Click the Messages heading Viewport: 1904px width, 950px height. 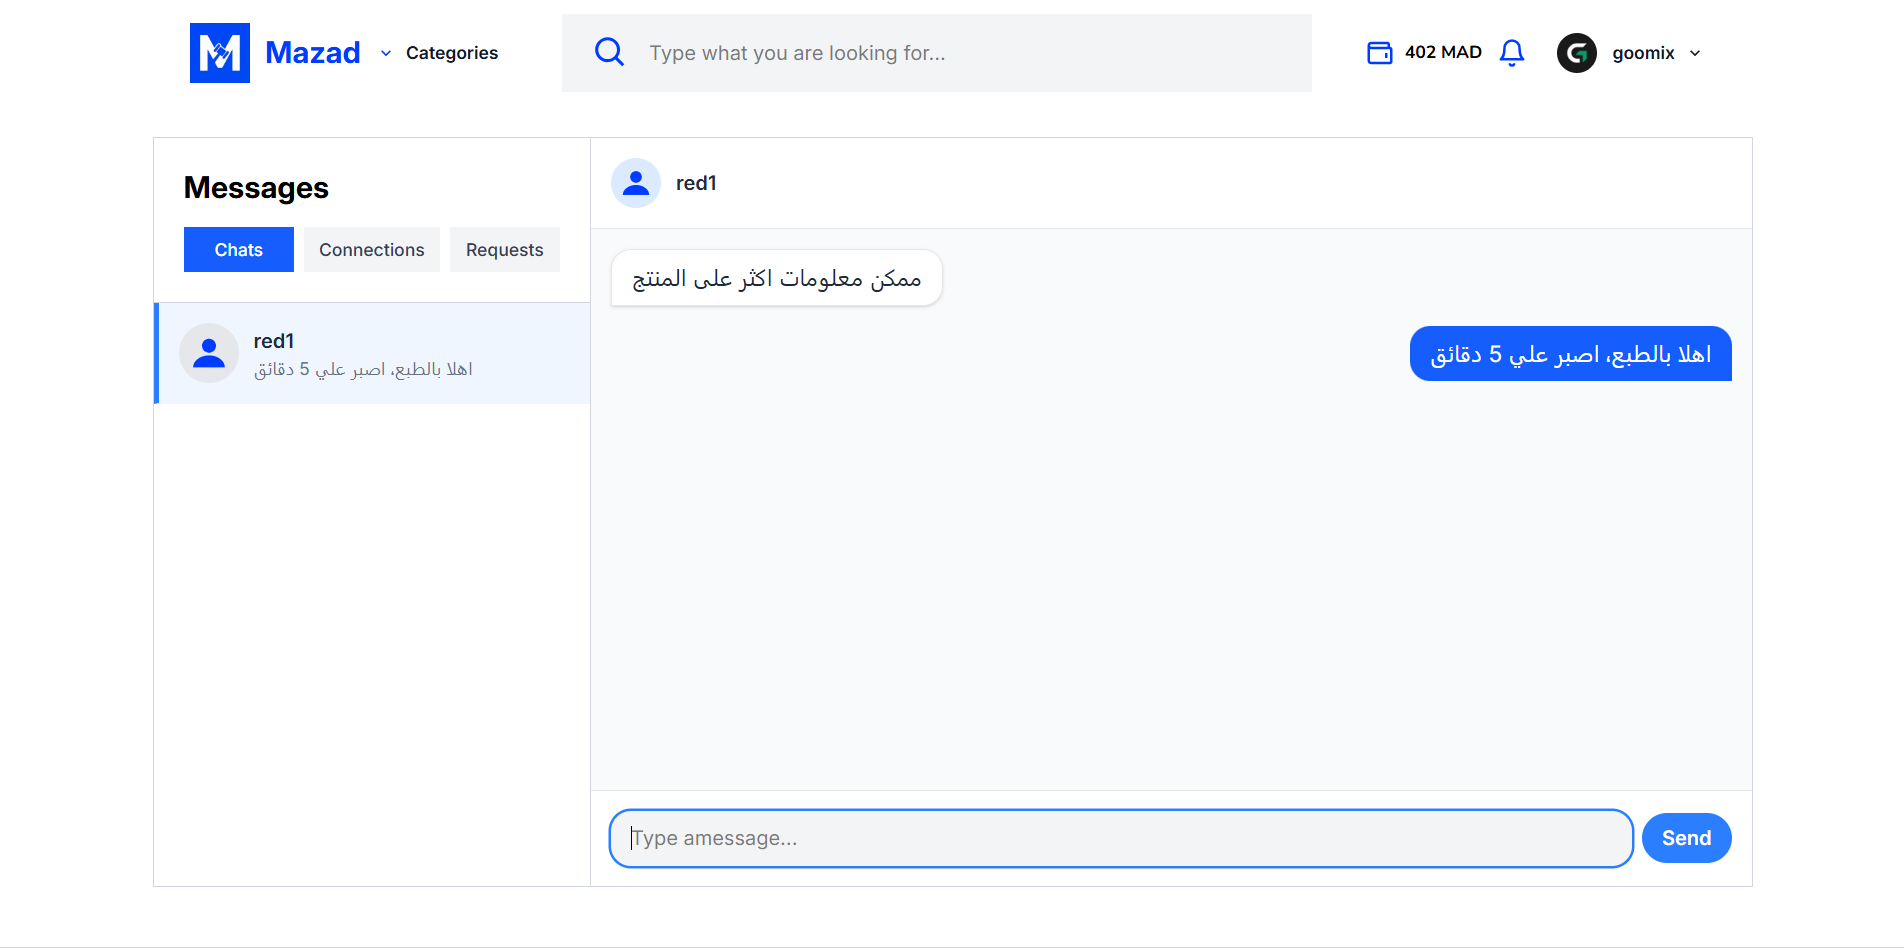coord(256,188)
